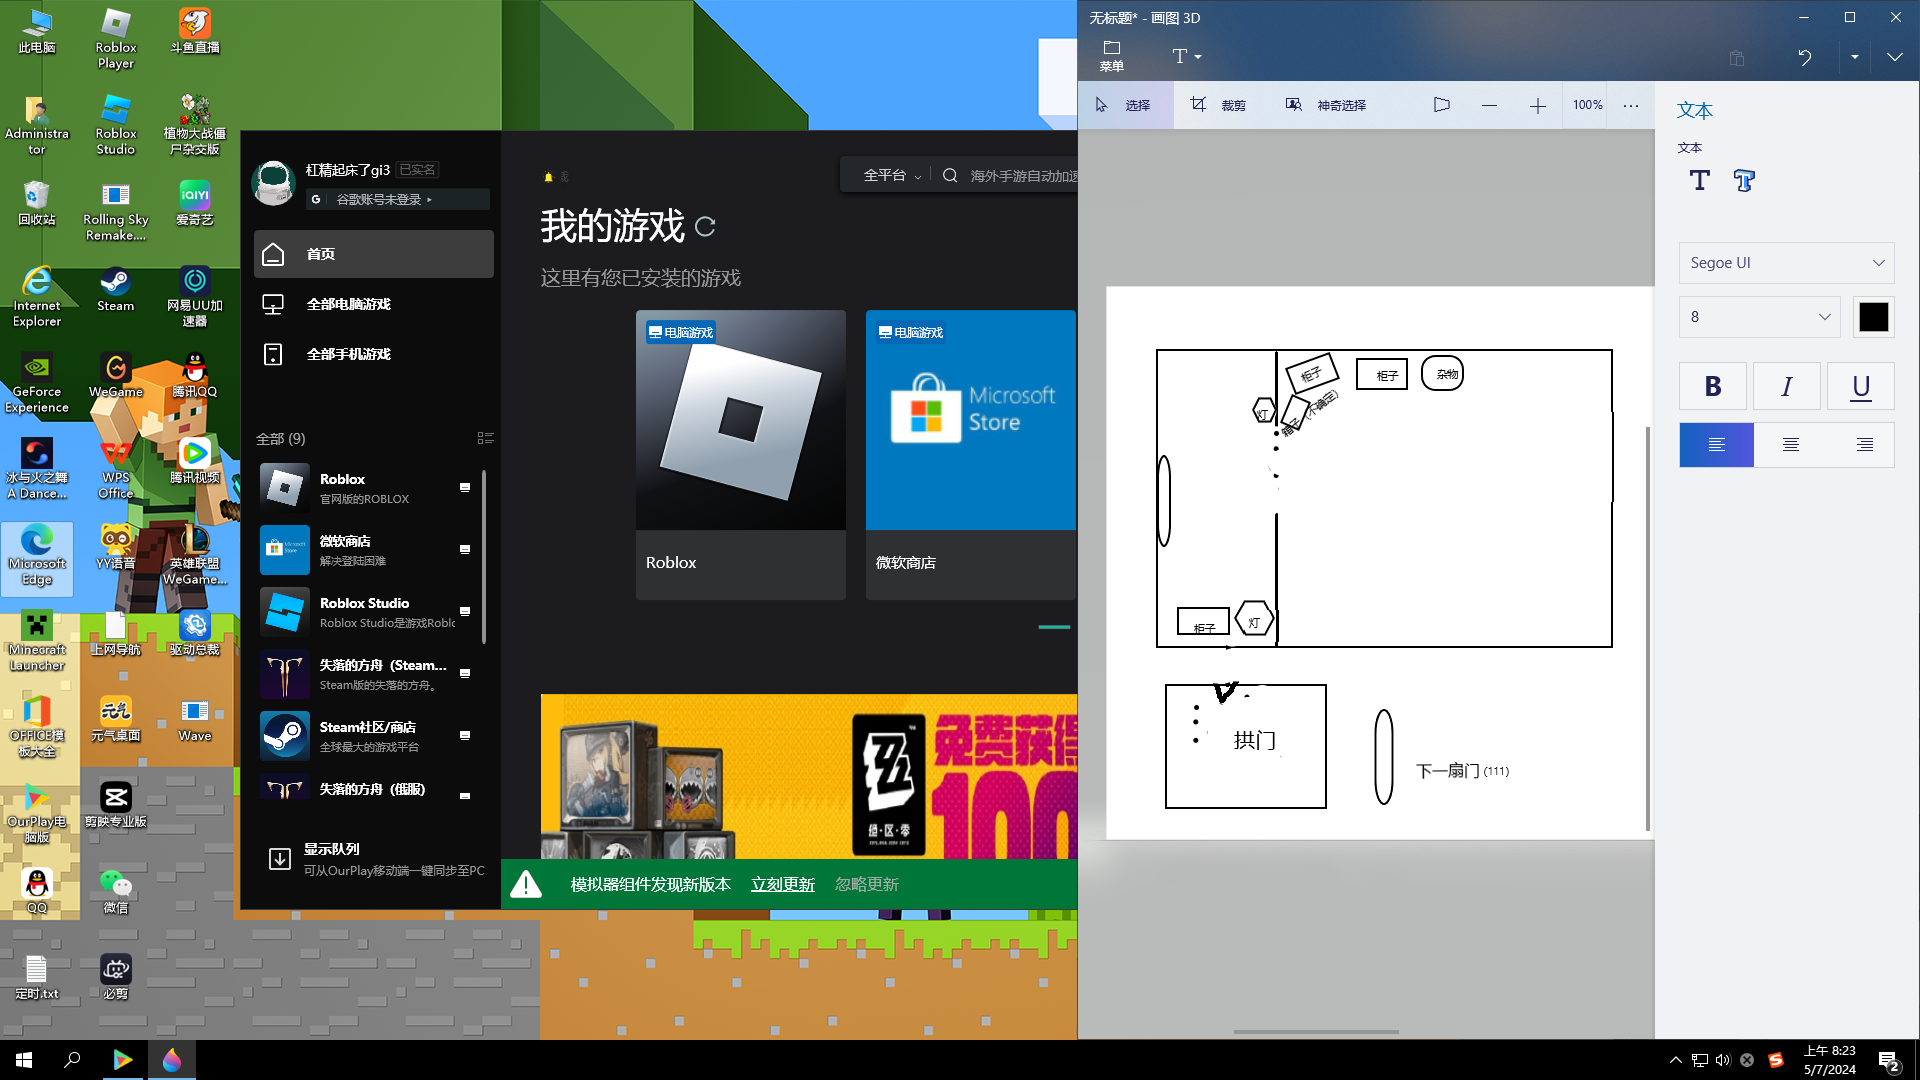1920x1080 pixels.
Task: Click the zoom in plus icon
Action: pos(1537,106)
